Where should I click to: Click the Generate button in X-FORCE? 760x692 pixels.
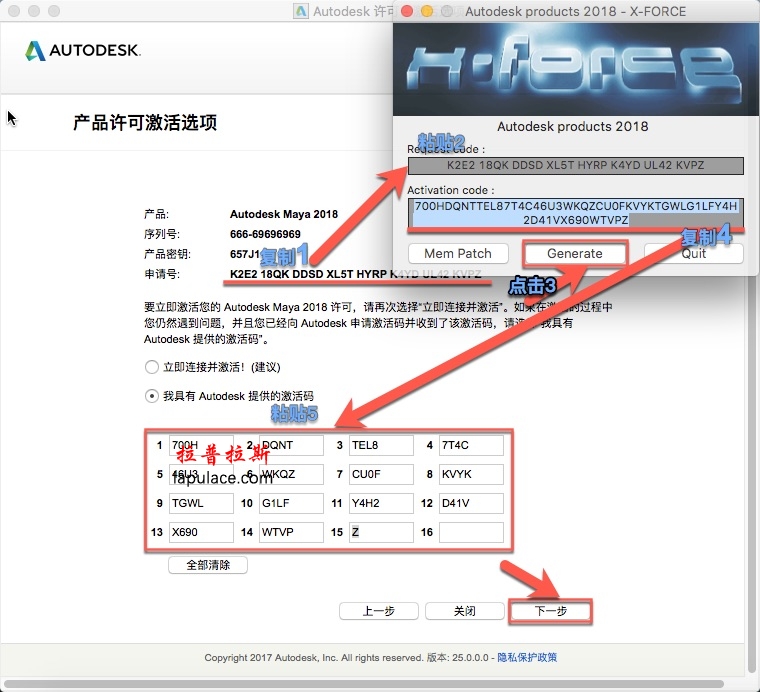pos(575,253)
